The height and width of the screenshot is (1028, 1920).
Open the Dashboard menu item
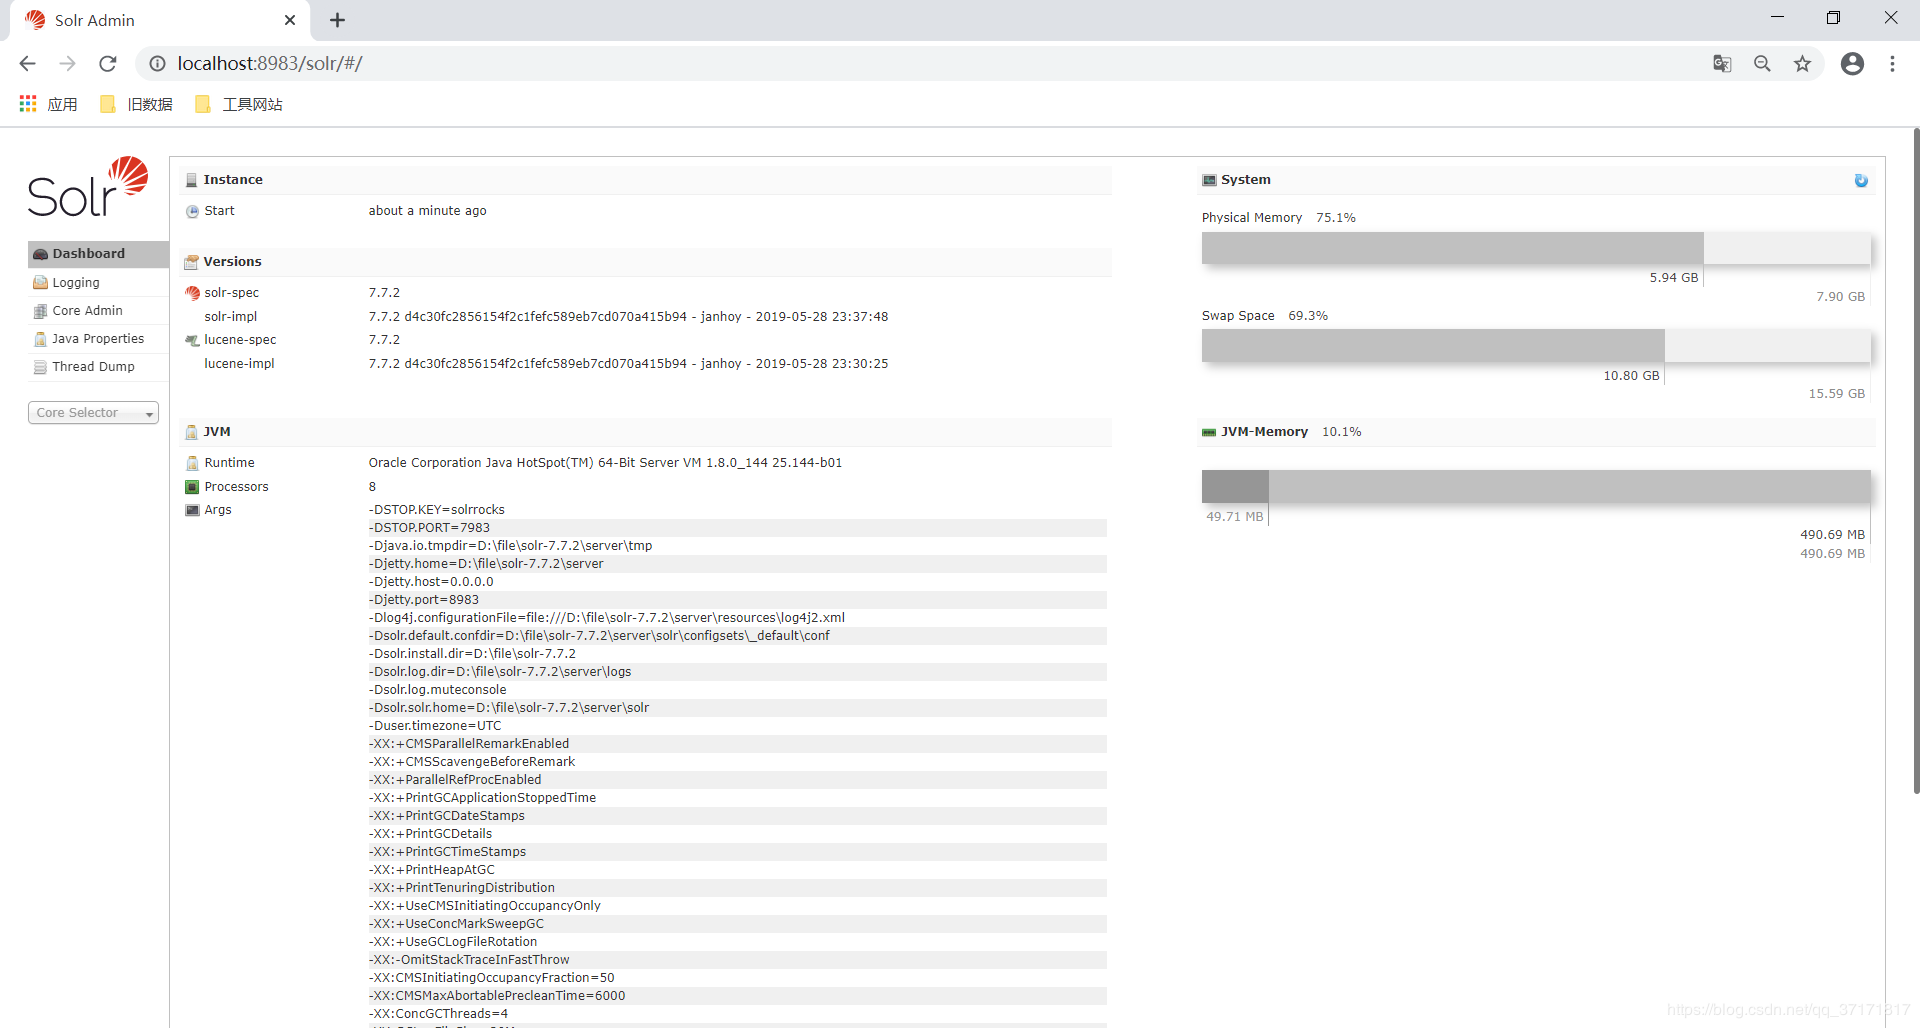pyautogui.click(x=98, y=254)
